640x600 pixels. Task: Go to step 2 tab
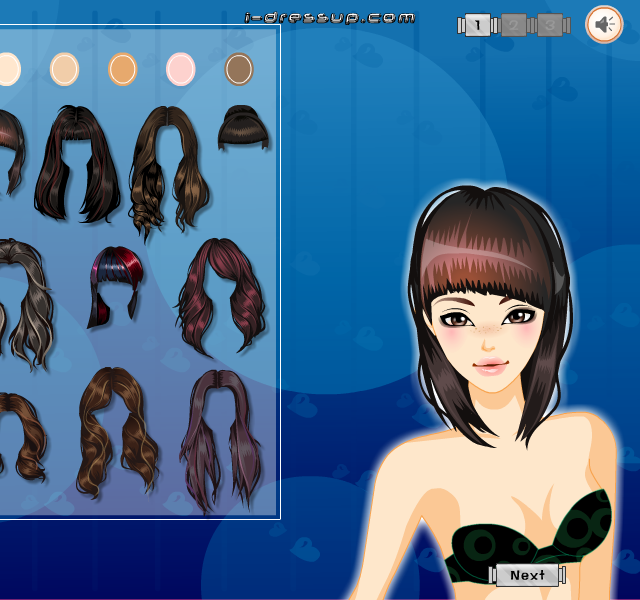pos(513,25)
